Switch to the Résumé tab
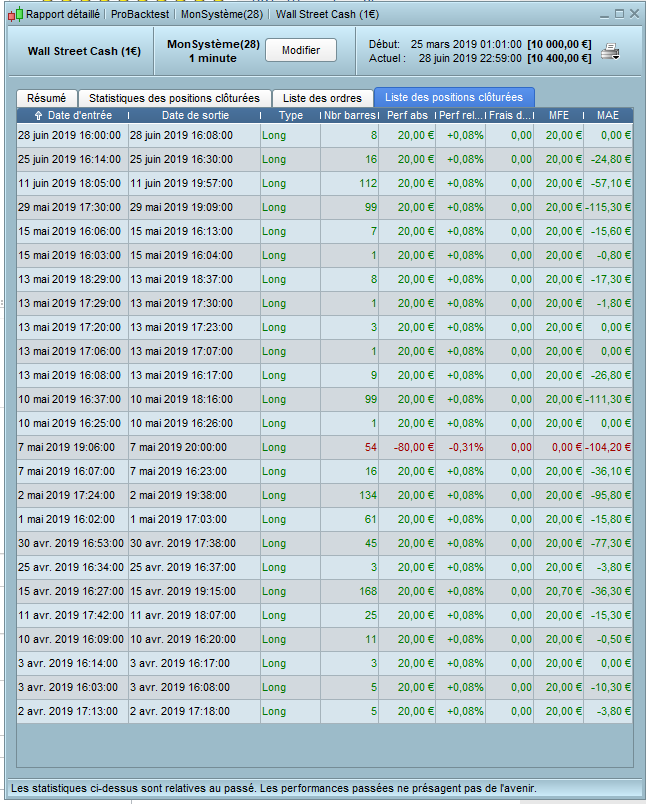646x804 pixels. coord(46,98)
